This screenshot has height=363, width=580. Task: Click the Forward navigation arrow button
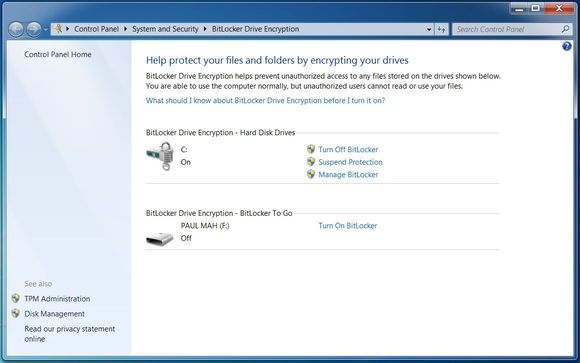[x=34, y=29]
